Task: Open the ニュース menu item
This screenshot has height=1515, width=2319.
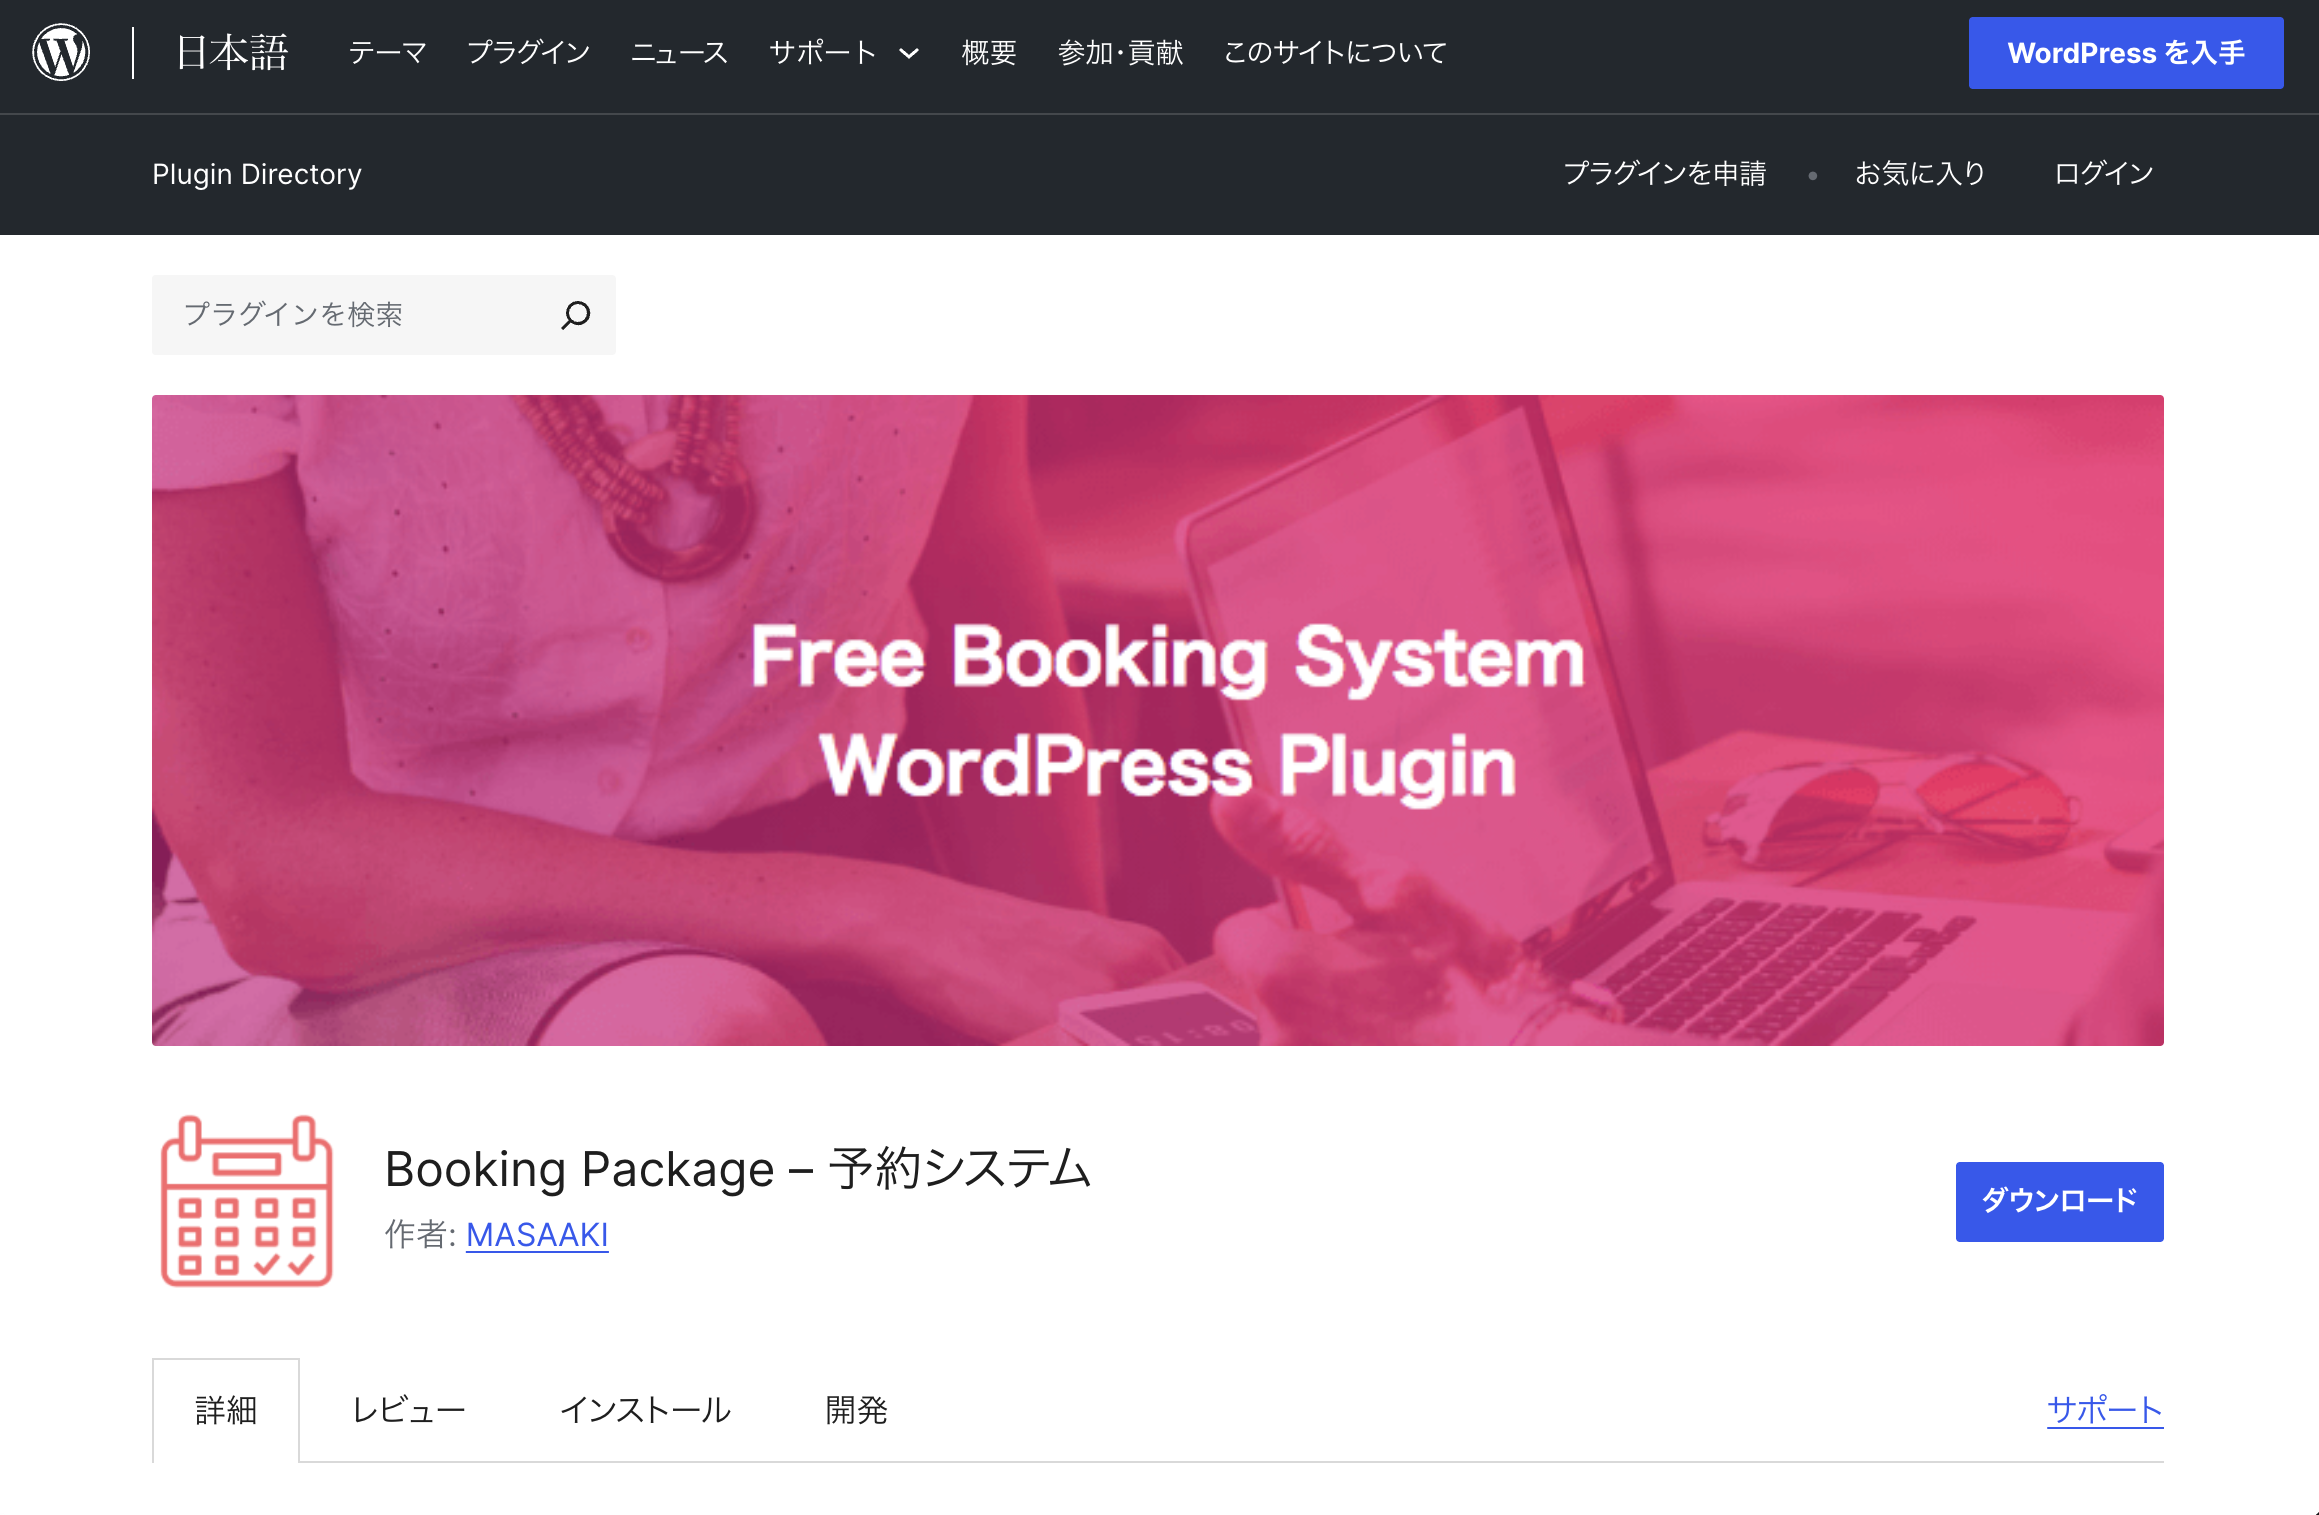Action: pyautogui.click(x=679, y=52)
